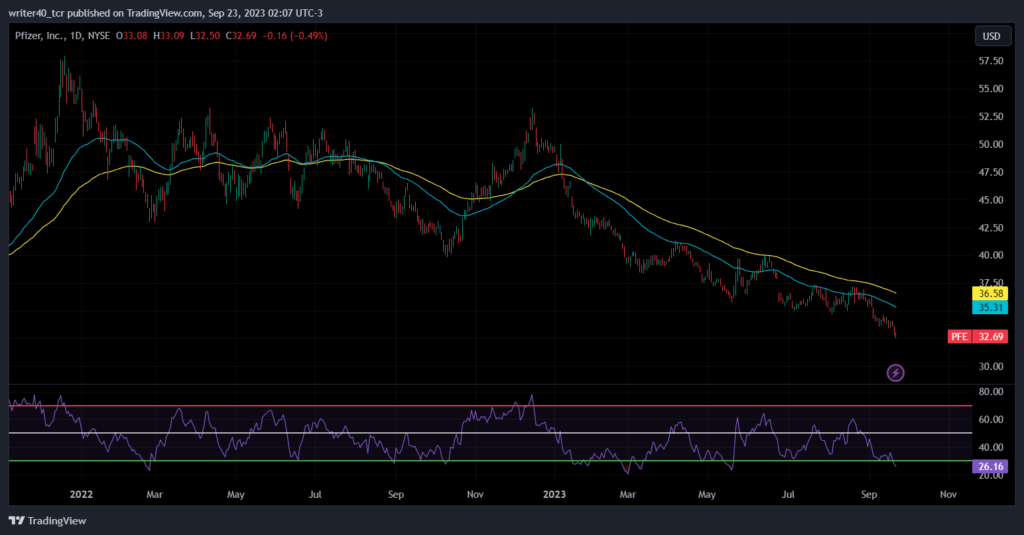Click the Nov label nearest 2023

[475, 494]
